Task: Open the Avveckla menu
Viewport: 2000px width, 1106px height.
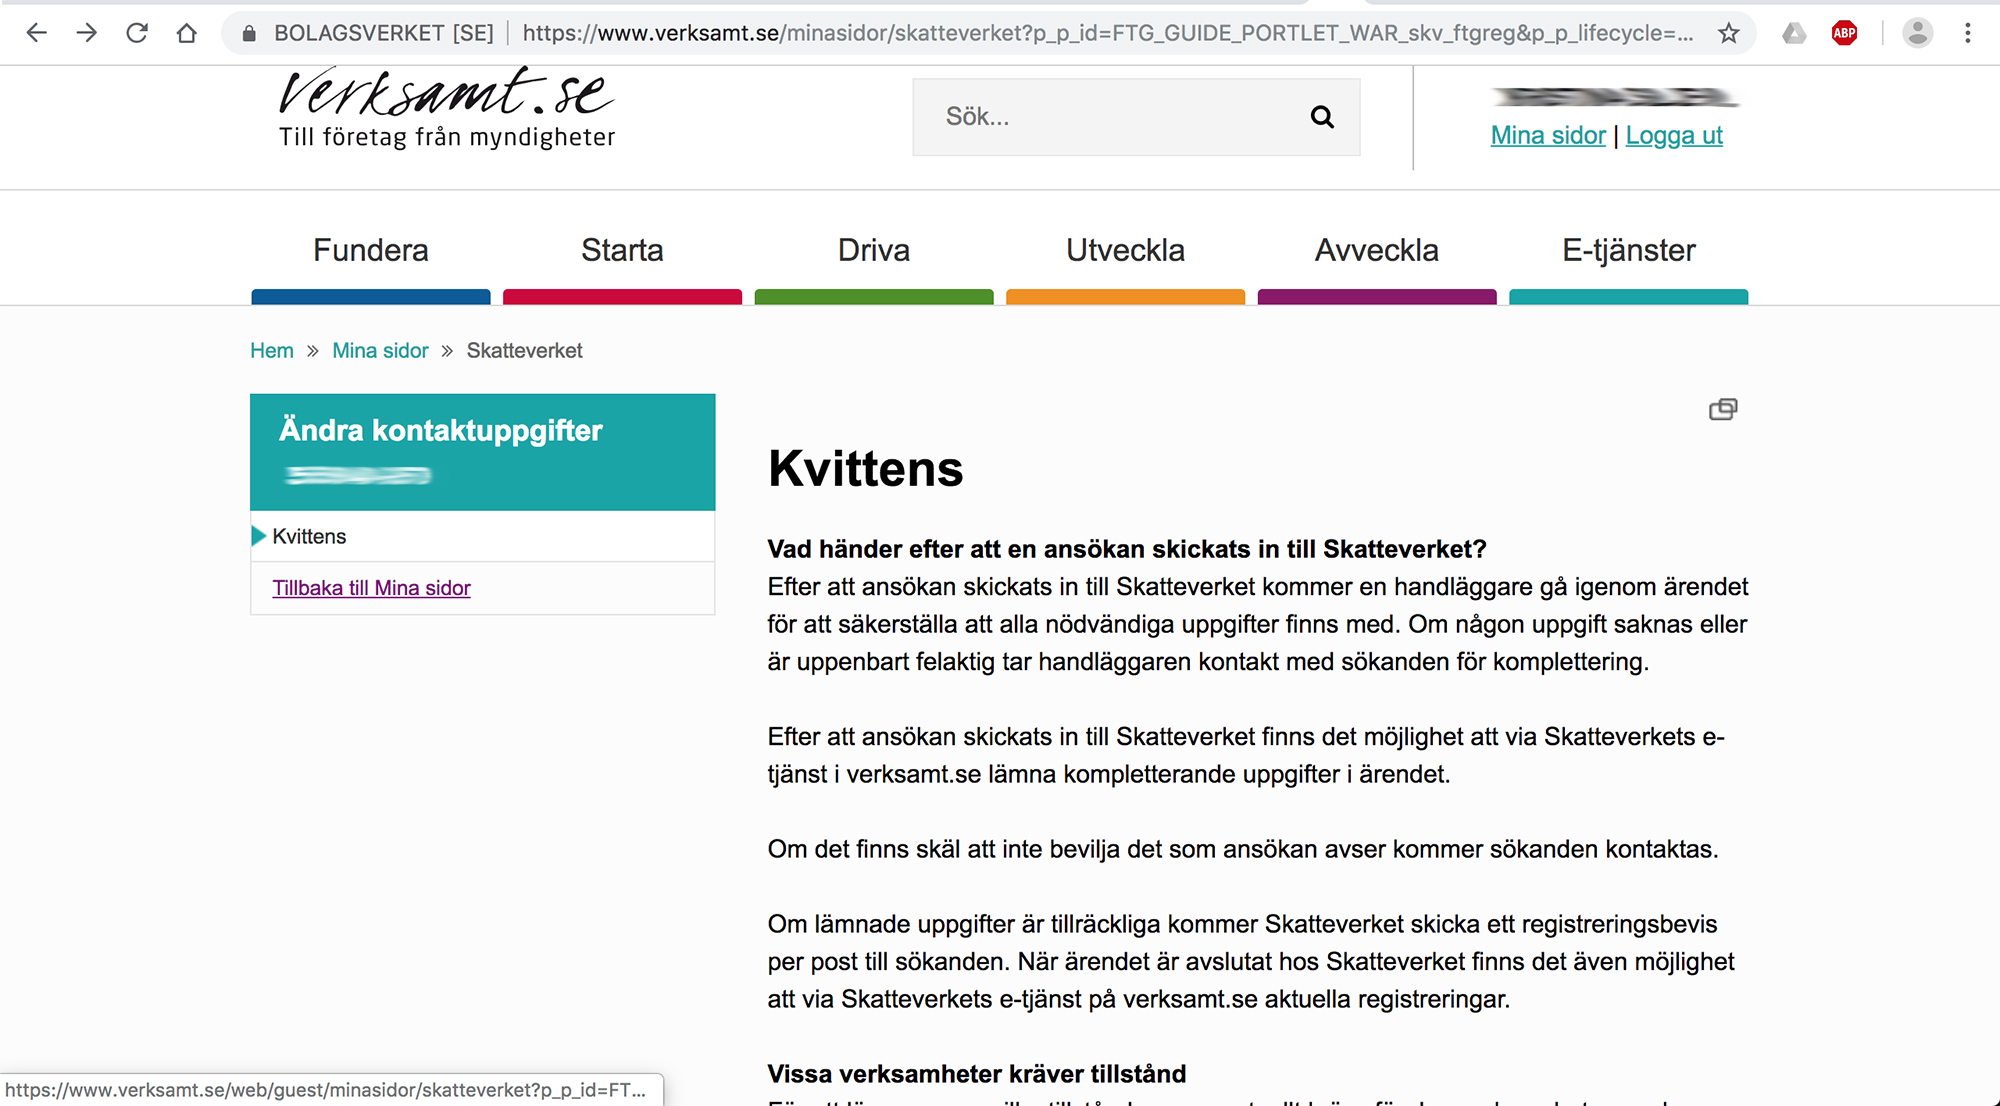Action: [x=1377, y=250]
